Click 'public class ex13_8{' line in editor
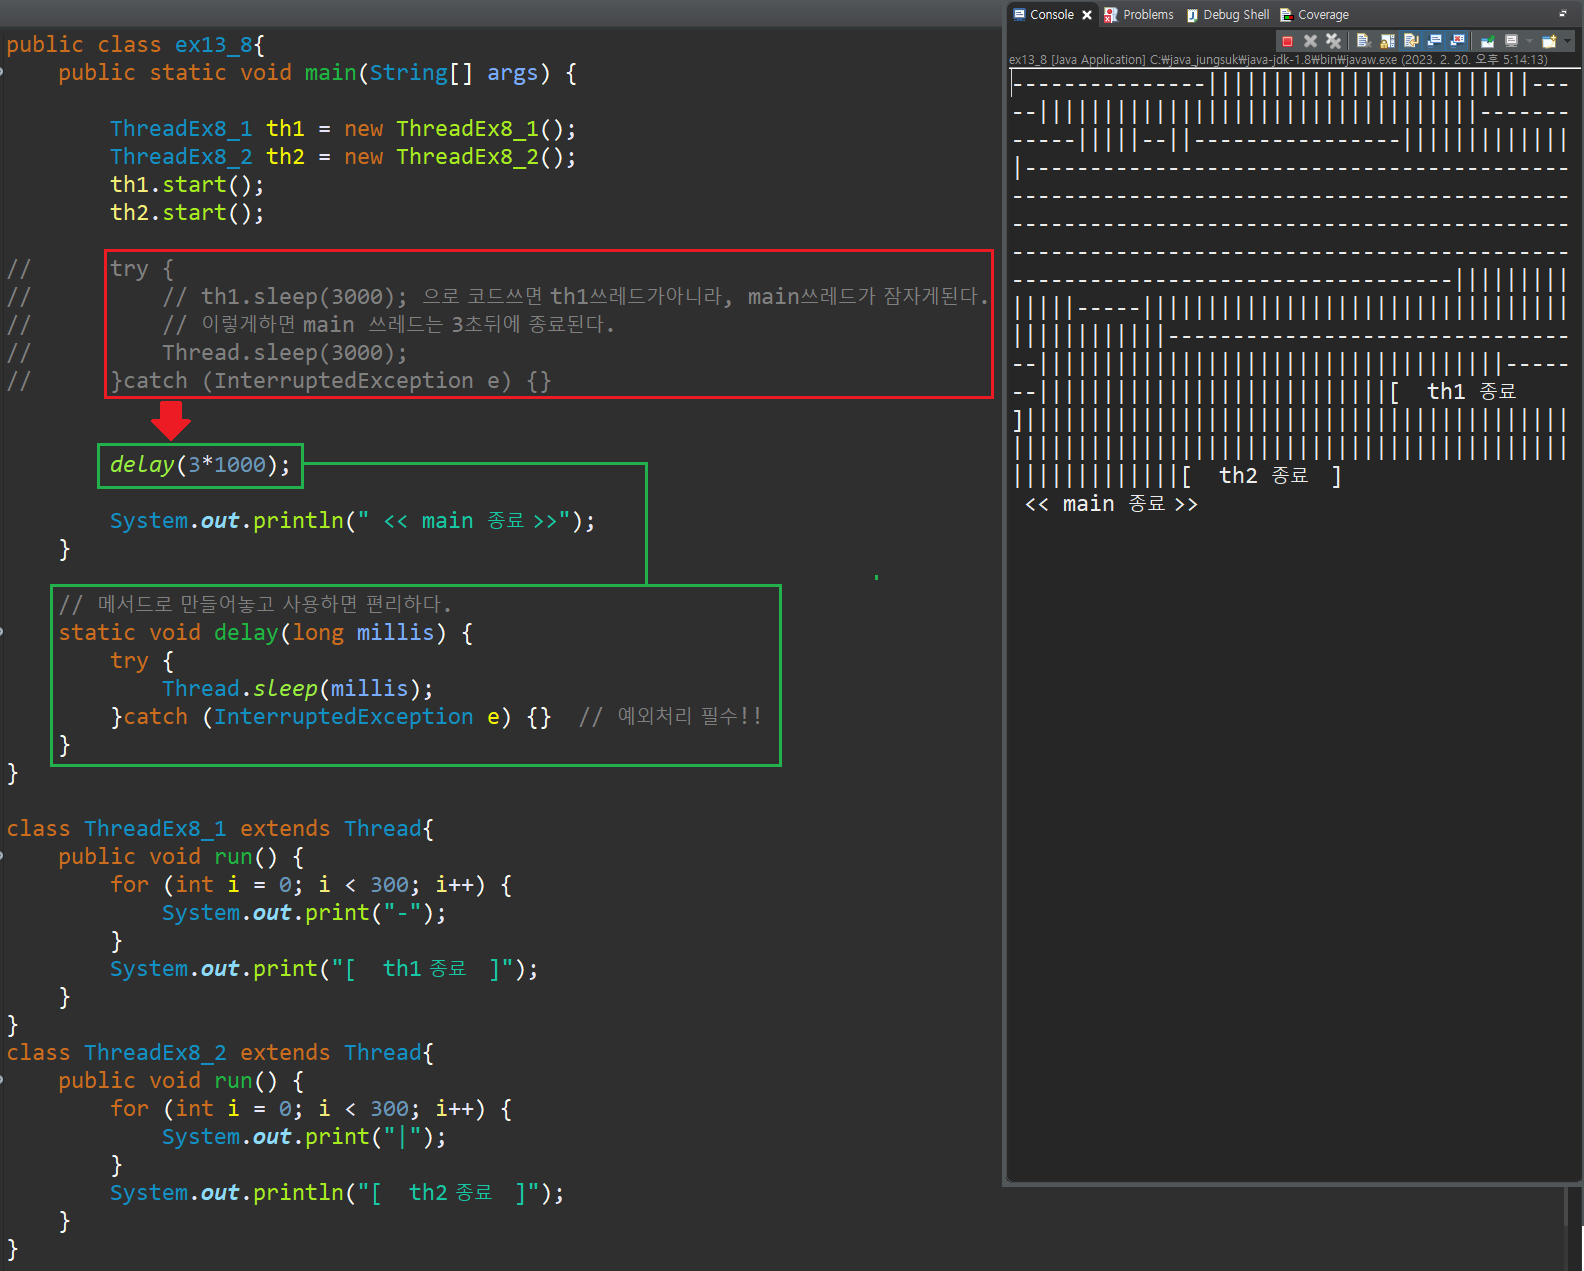This screenshot has width=1584, height=1271. point(135,45)
